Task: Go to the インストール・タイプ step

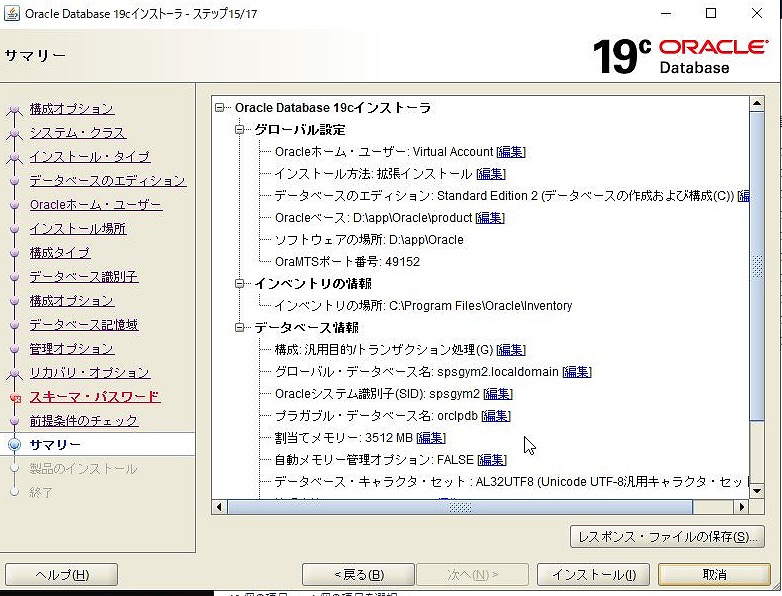Action: point(90,157)
